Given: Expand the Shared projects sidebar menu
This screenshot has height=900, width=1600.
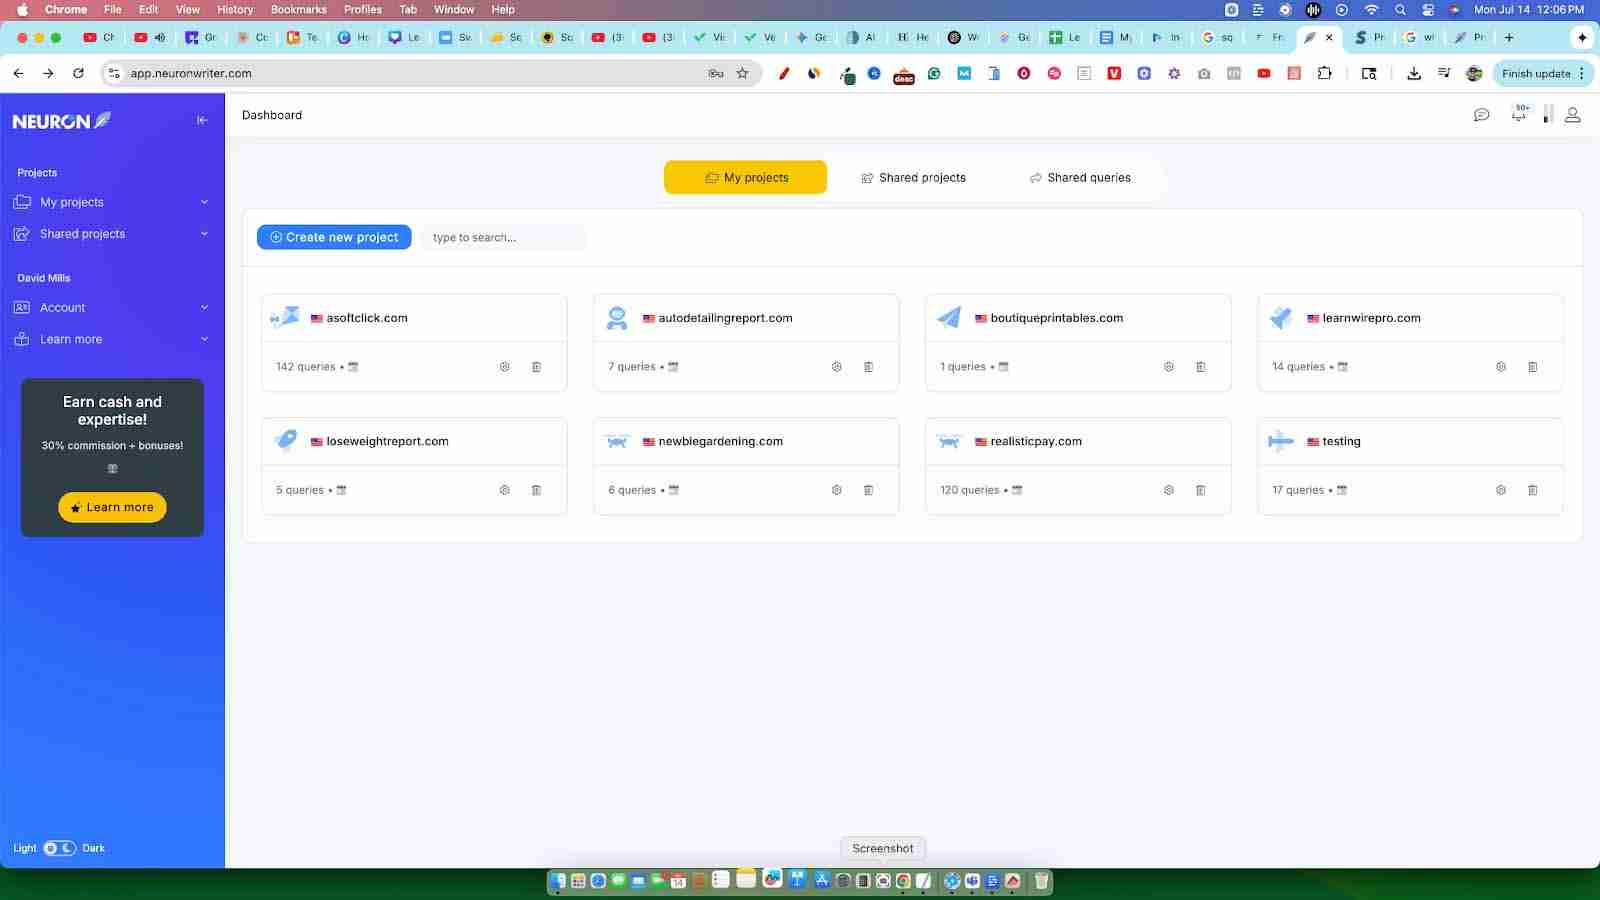Looking at the screenshot, I should pos(111,234).
